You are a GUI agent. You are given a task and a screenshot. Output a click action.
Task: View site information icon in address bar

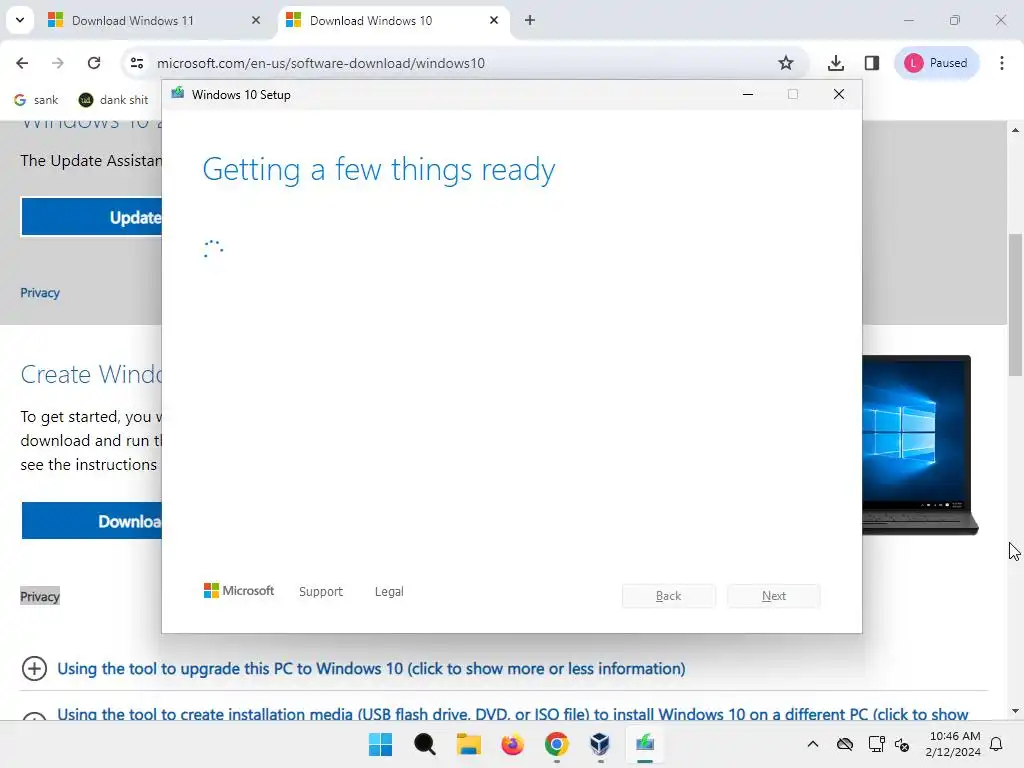click(x=137, y=63)
